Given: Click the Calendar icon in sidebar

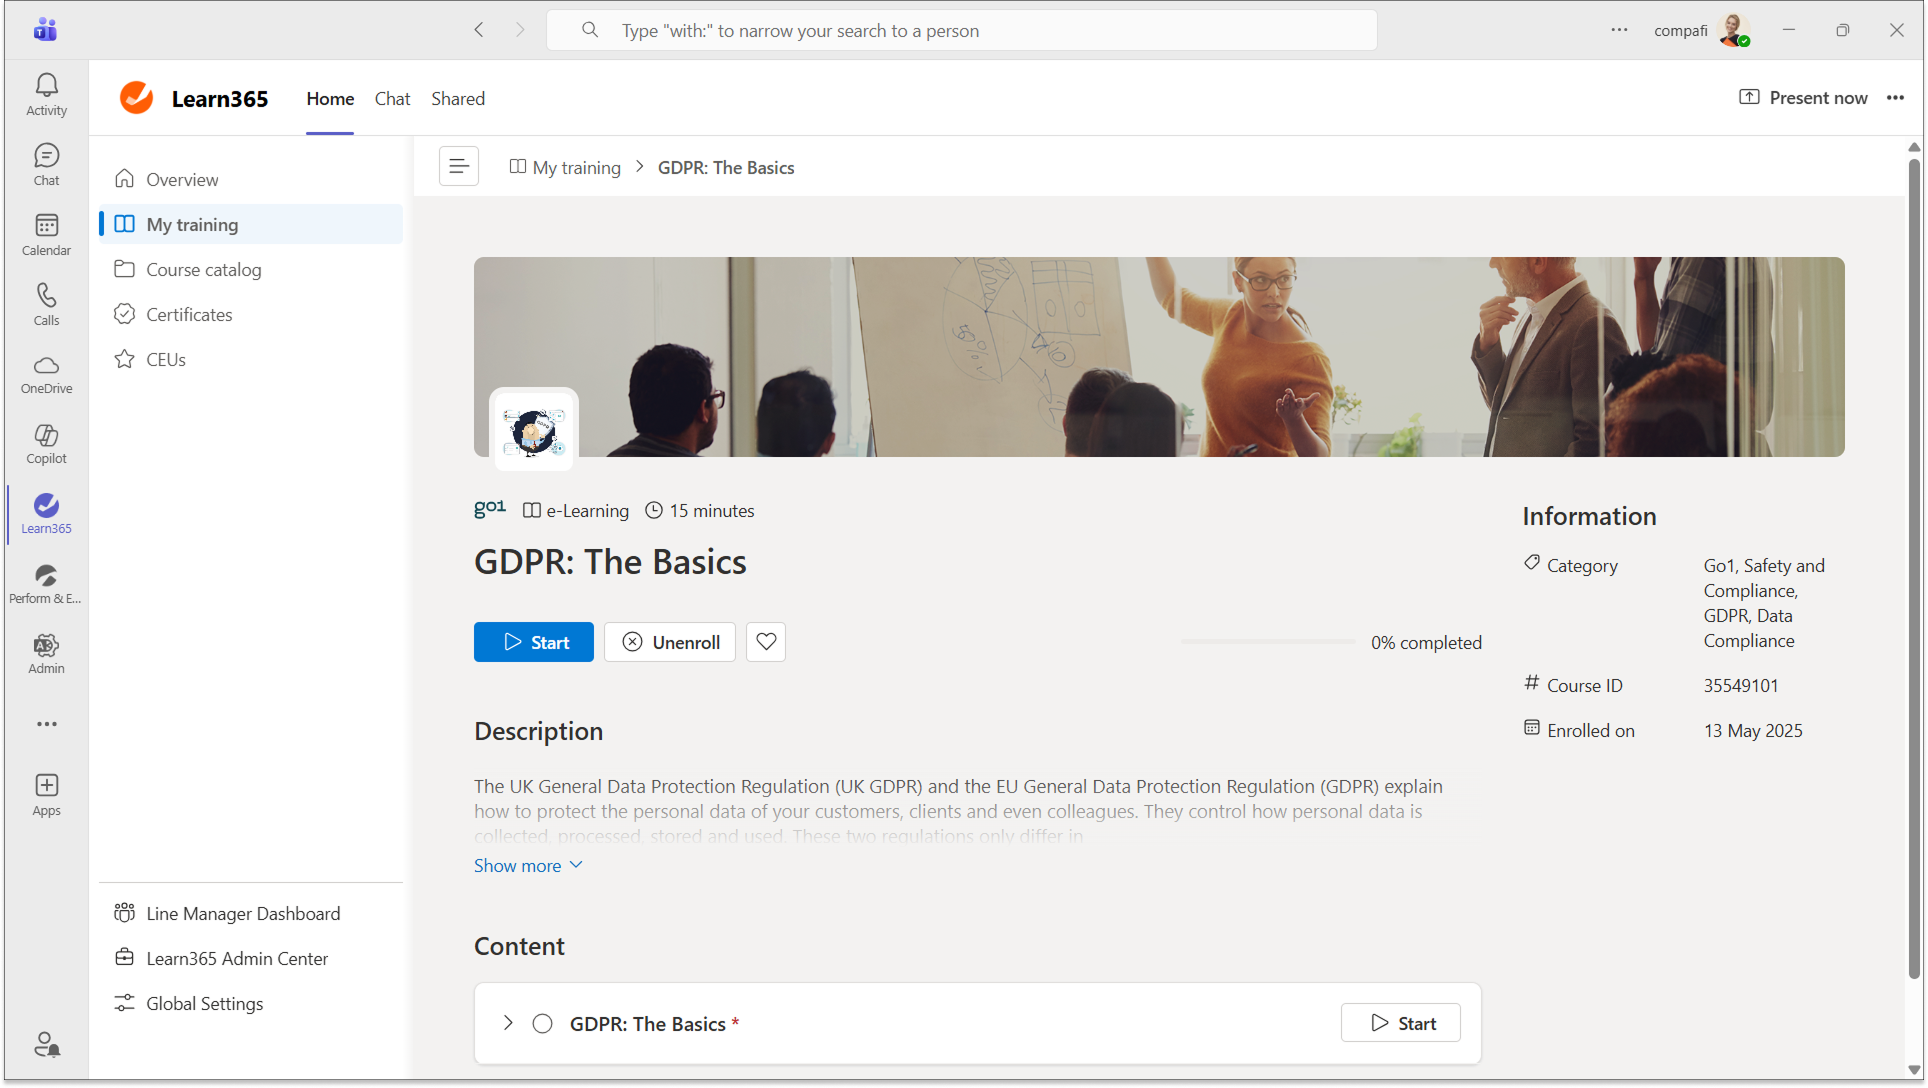Looking at the screenshot, I should (x=46, y=234).
